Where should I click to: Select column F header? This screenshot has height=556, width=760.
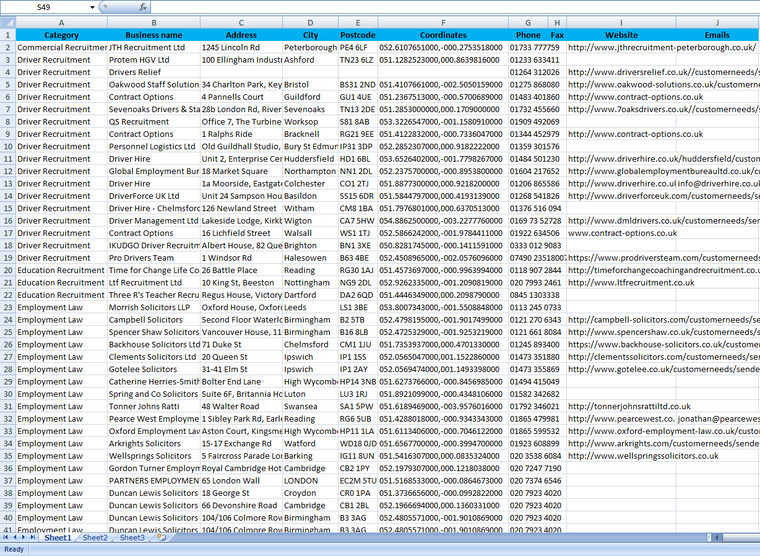pos(443,23)
